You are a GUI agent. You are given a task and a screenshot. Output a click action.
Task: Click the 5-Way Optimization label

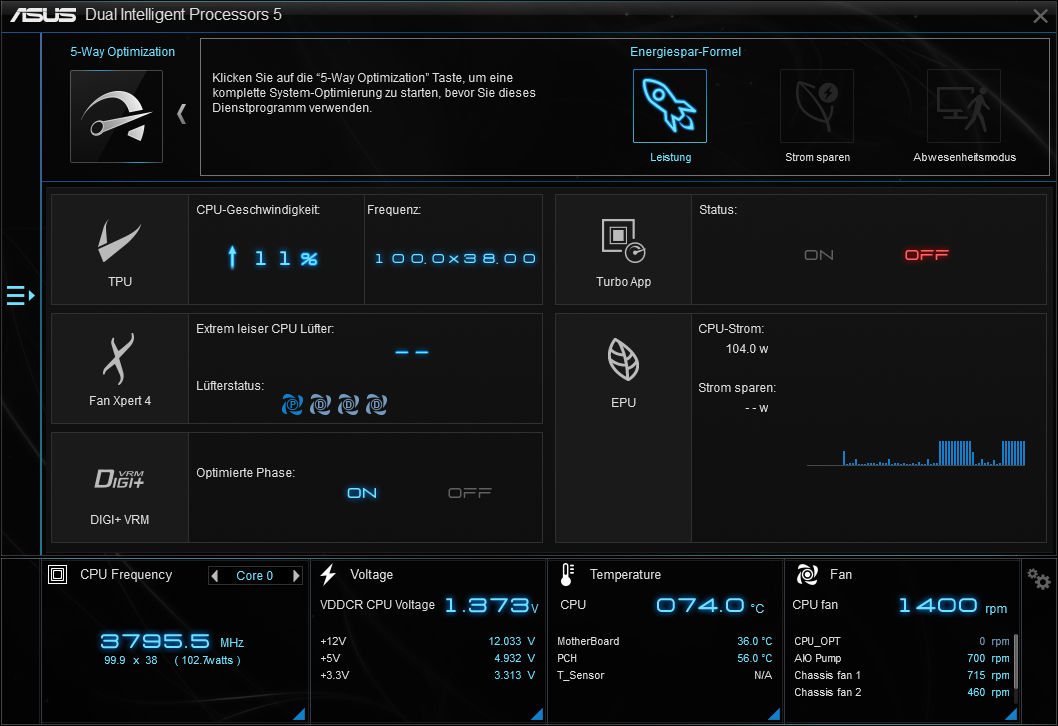click(122, 51)
